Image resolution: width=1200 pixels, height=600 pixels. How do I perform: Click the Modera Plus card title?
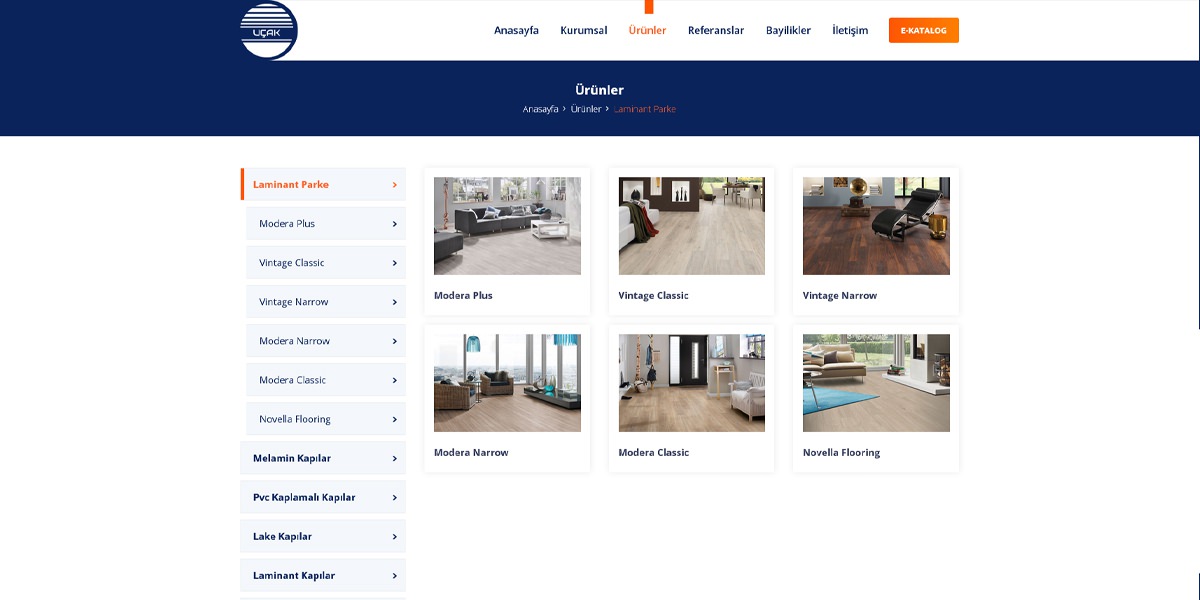point(463,296)
